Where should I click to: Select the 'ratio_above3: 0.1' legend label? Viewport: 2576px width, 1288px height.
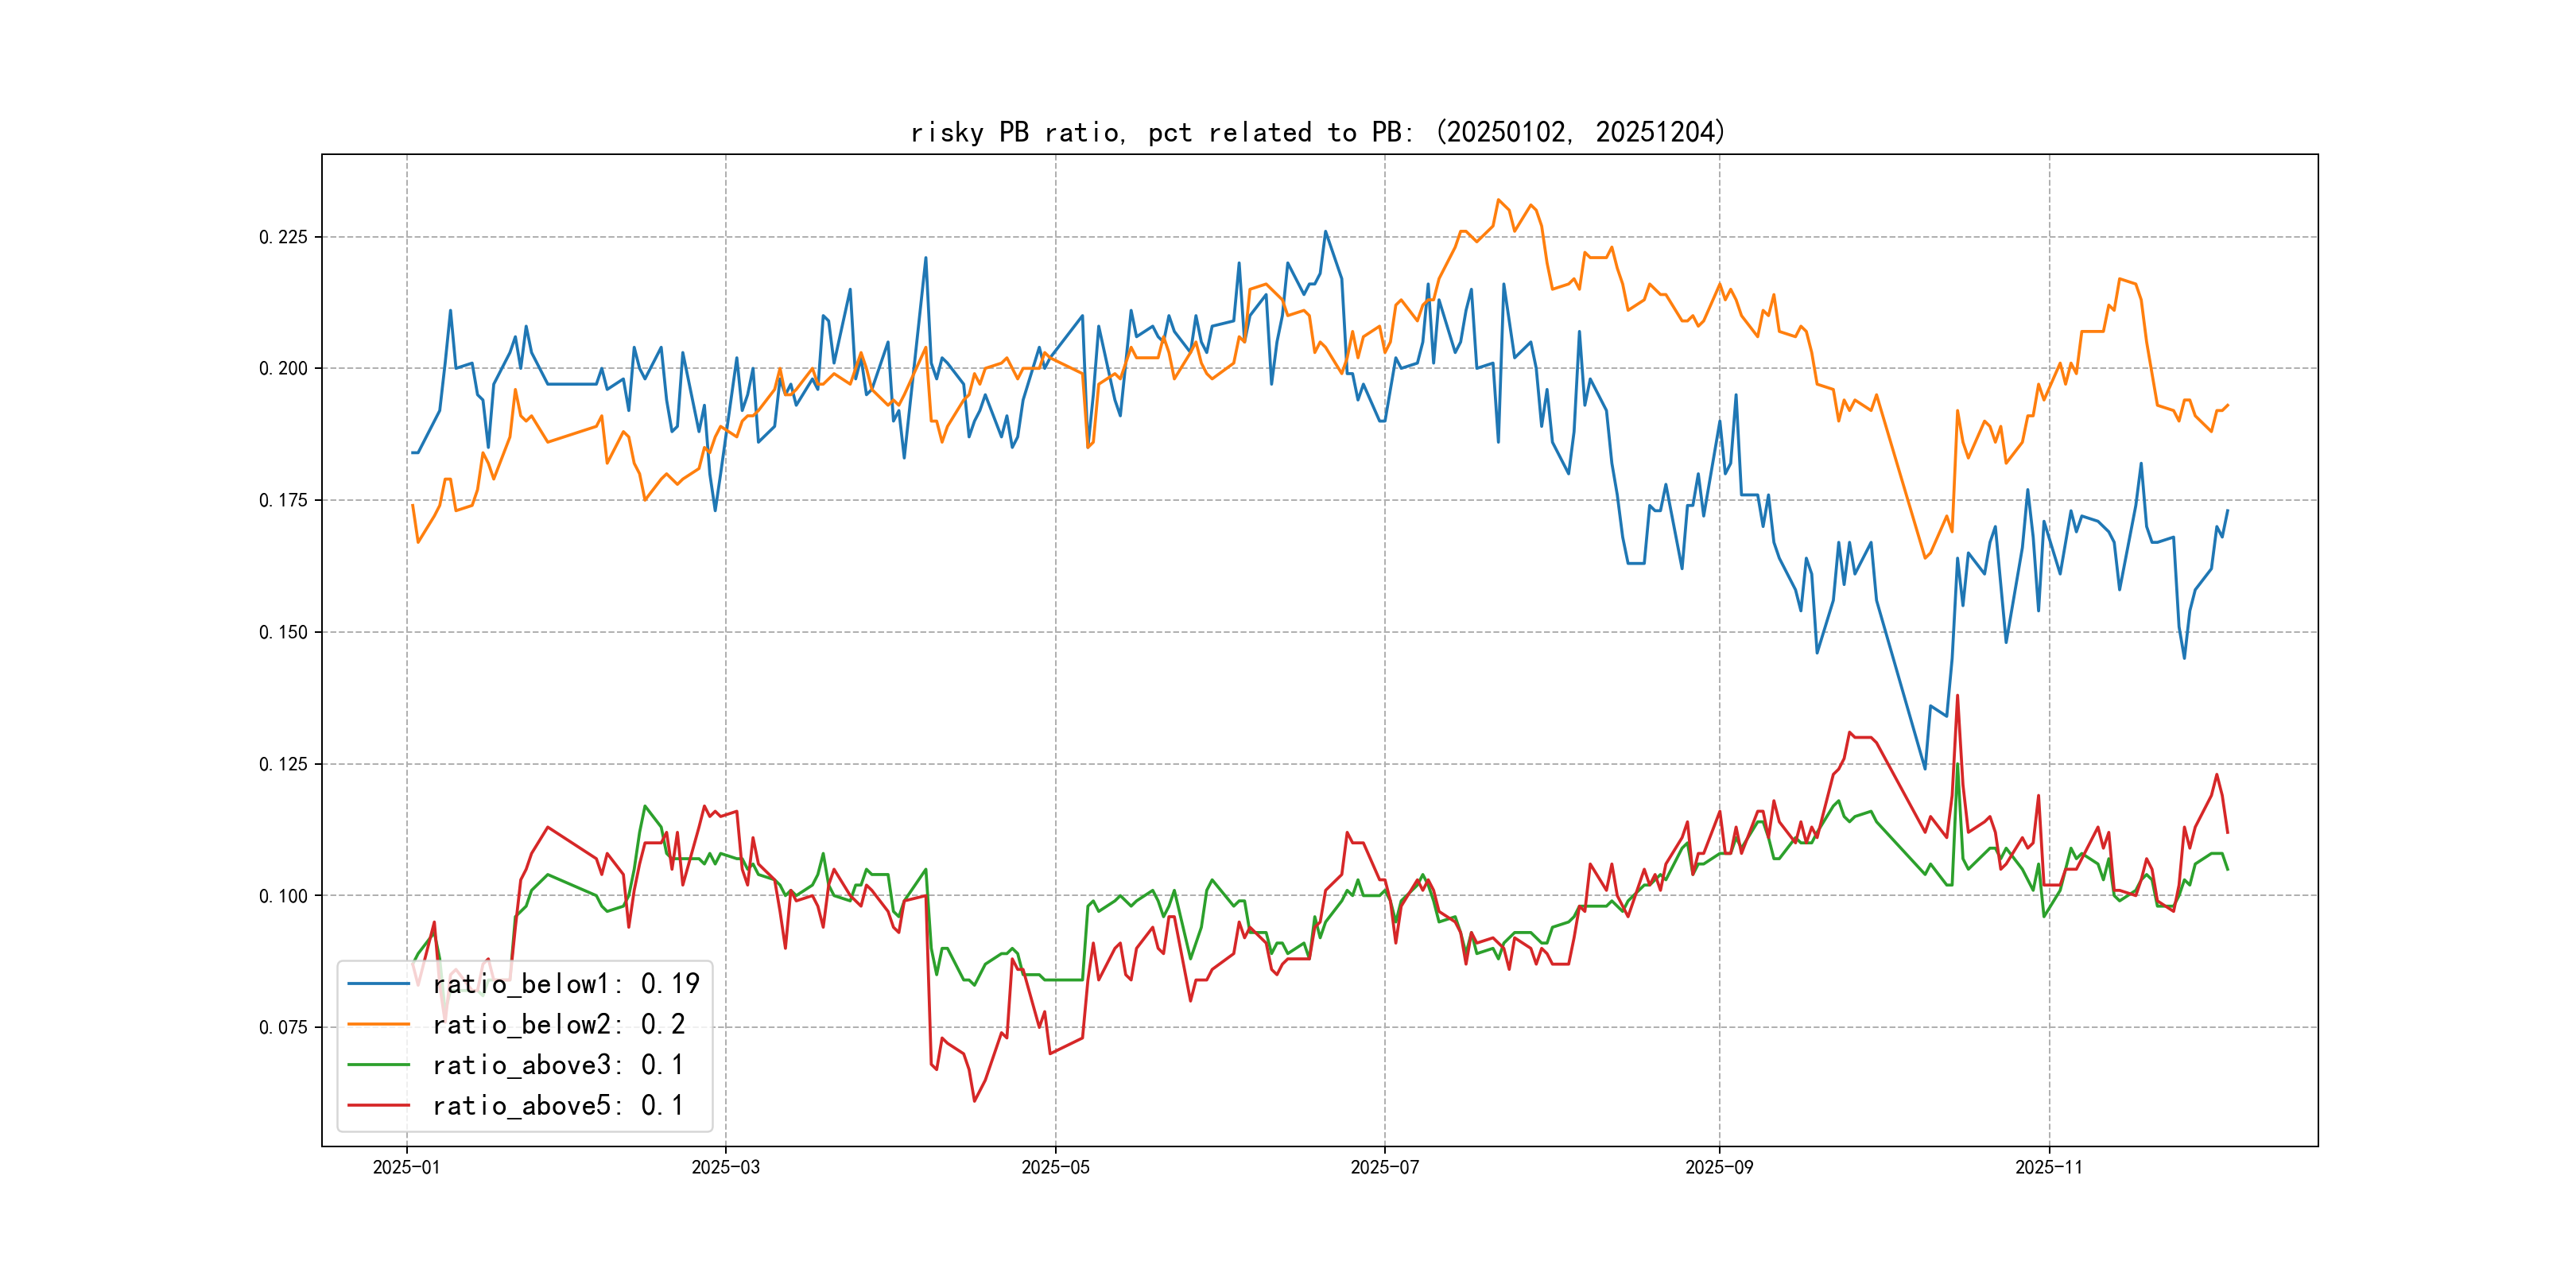click(x=558, y=1065)
